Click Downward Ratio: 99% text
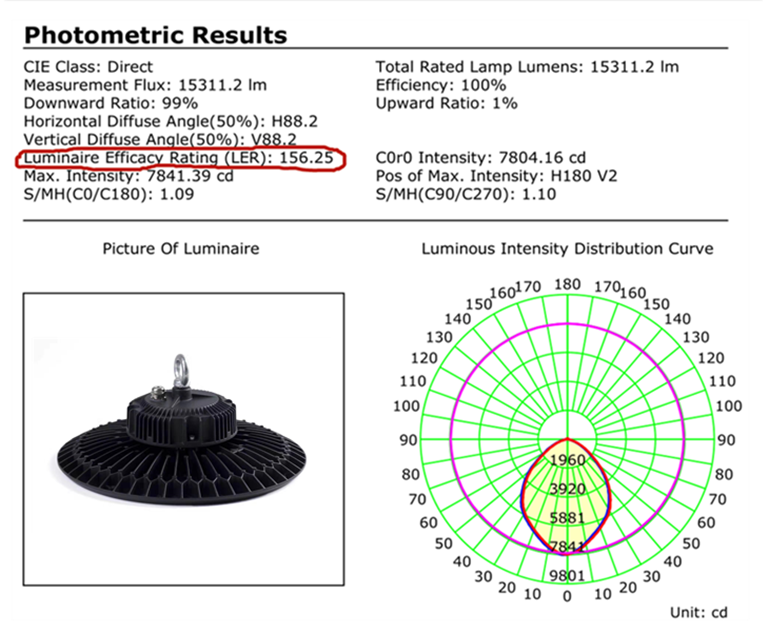768x634 pixels. click(111, 103)
